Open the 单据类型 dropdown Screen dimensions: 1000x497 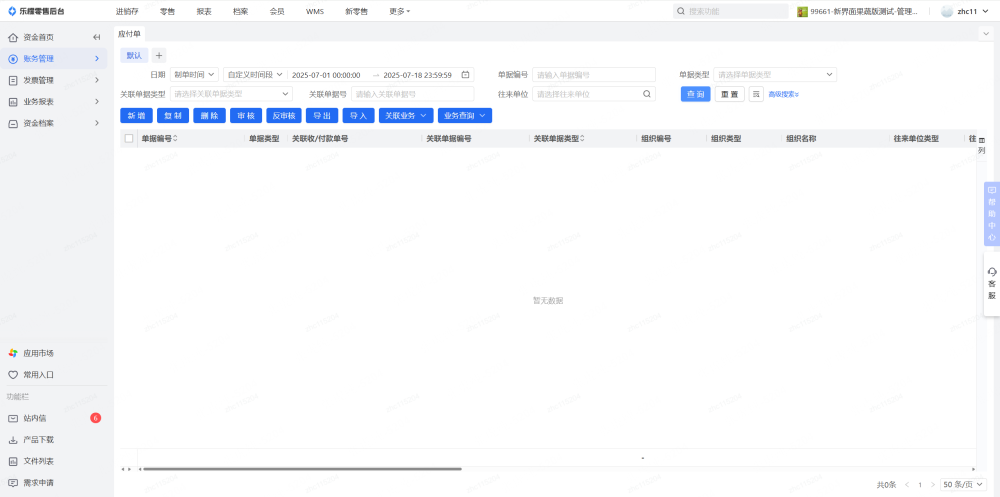tap(775, 74)
